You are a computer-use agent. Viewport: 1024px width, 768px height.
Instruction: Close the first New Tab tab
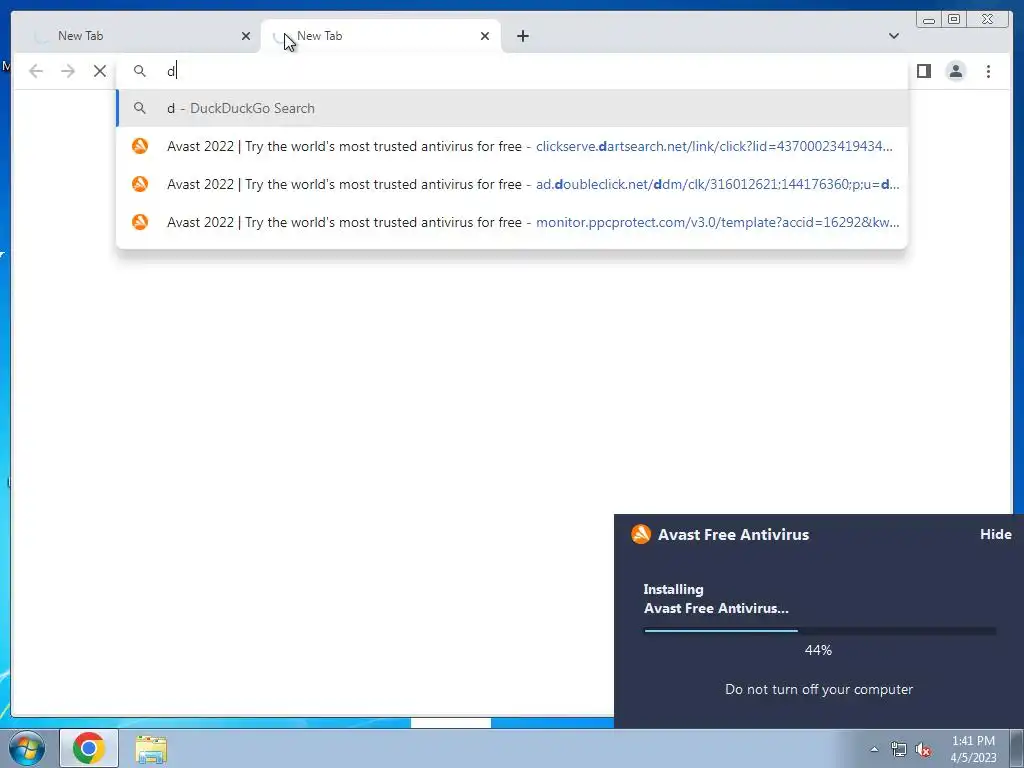(246, 36)
